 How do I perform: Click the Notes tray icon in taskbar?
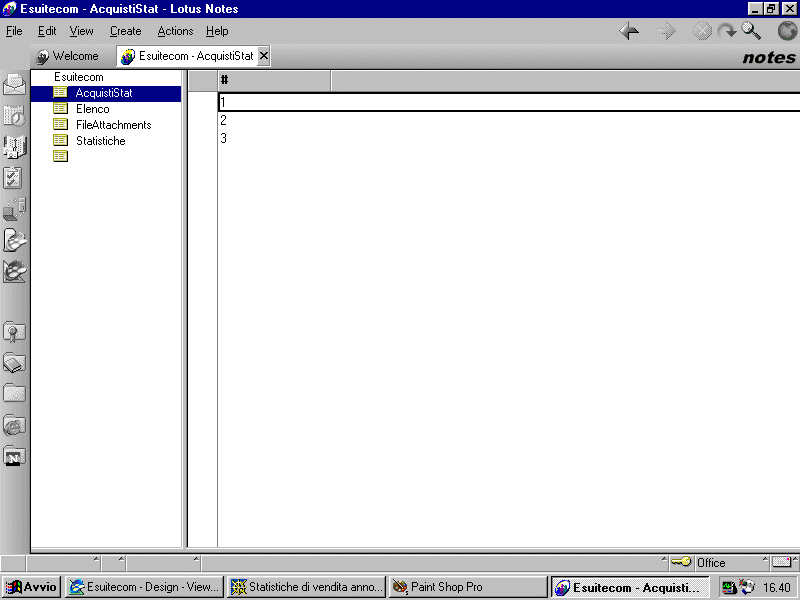[x=747, y=587]
